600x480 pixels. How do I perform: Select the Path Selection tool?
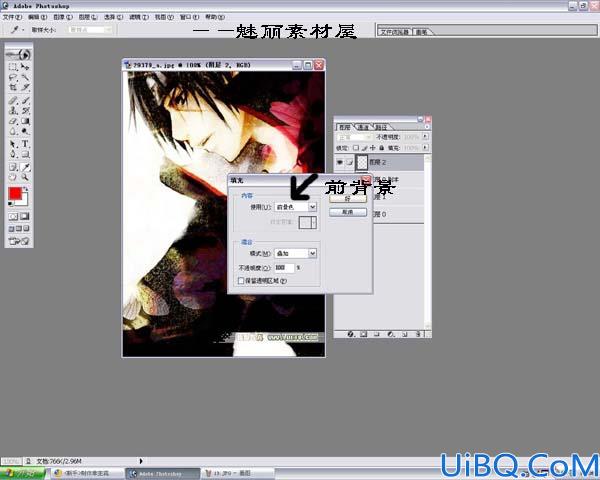click(13, 144)
